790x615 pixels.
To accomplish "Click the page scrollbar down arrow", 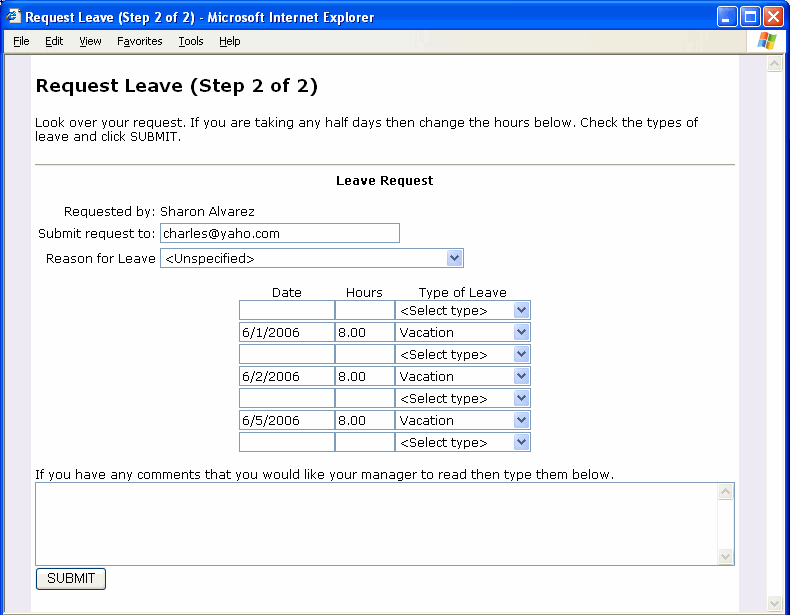I will coord(774,603).
